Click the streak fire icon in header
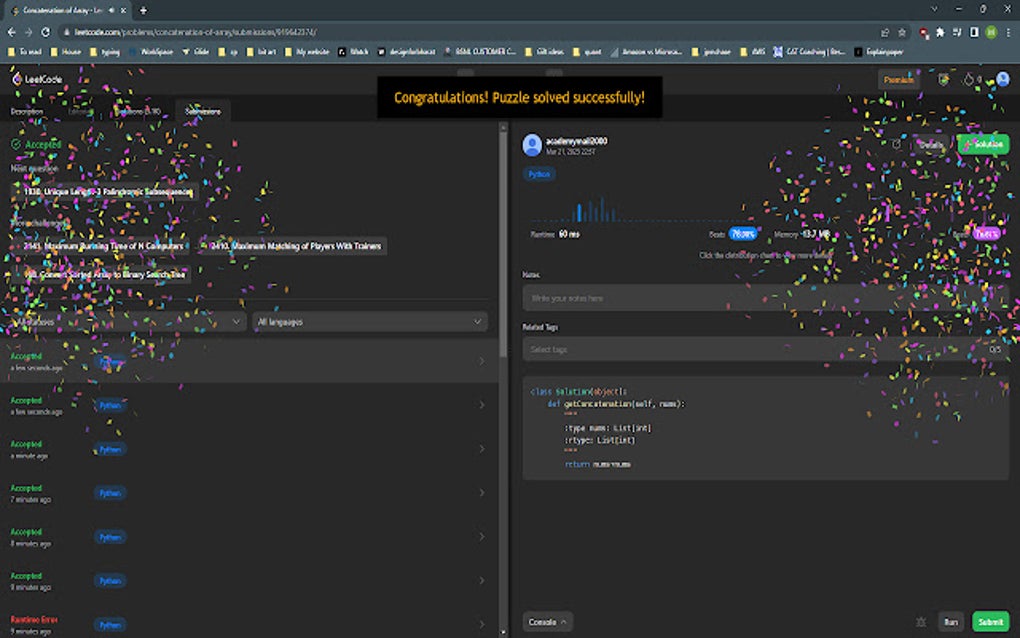Screen dimensions: 1020x638 968,79
